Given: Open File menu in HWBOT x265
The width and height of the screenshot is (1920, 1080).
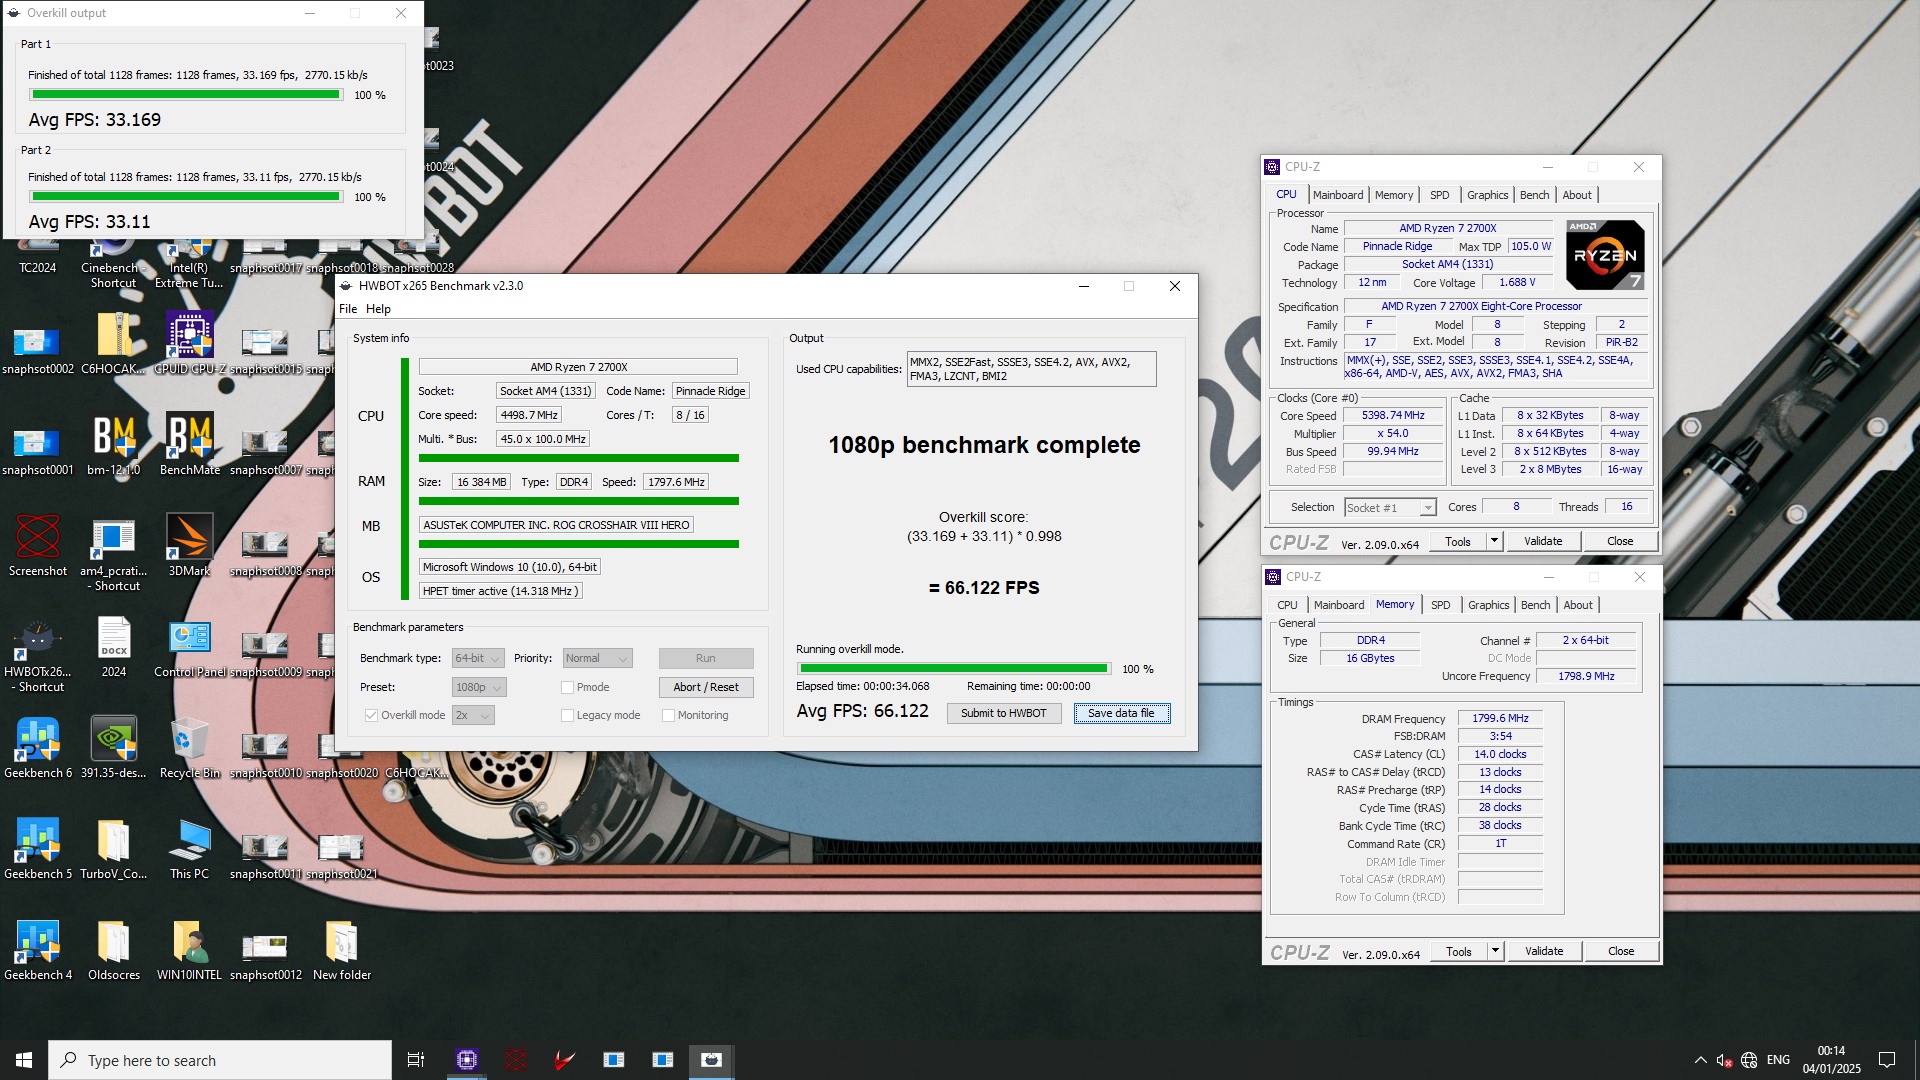Looking at the screenshot, I should click(x=348, y=309).
